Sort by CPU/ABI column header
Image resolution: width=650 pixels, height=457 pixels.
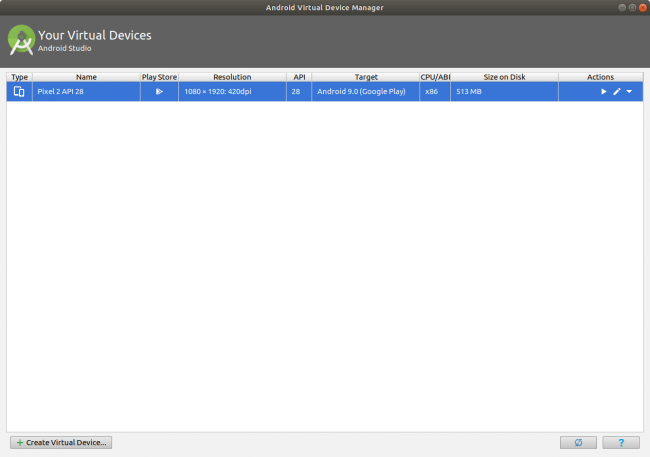point(435,77)
